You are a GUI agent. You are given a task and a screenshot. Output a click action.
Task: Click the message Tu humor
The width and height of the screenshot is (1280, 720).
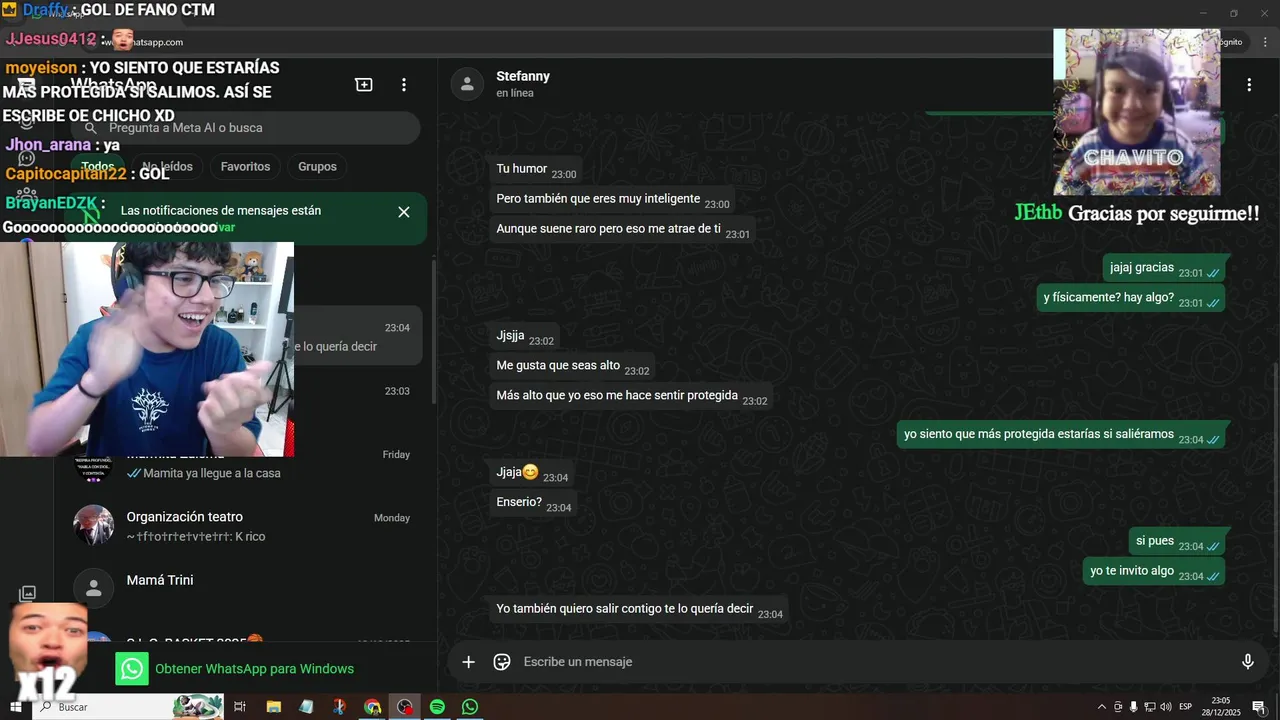pos(536,170)
